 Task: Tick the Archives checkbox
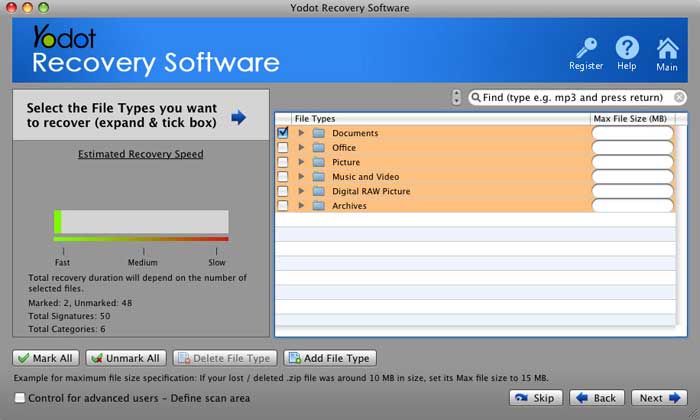[283, 205]
